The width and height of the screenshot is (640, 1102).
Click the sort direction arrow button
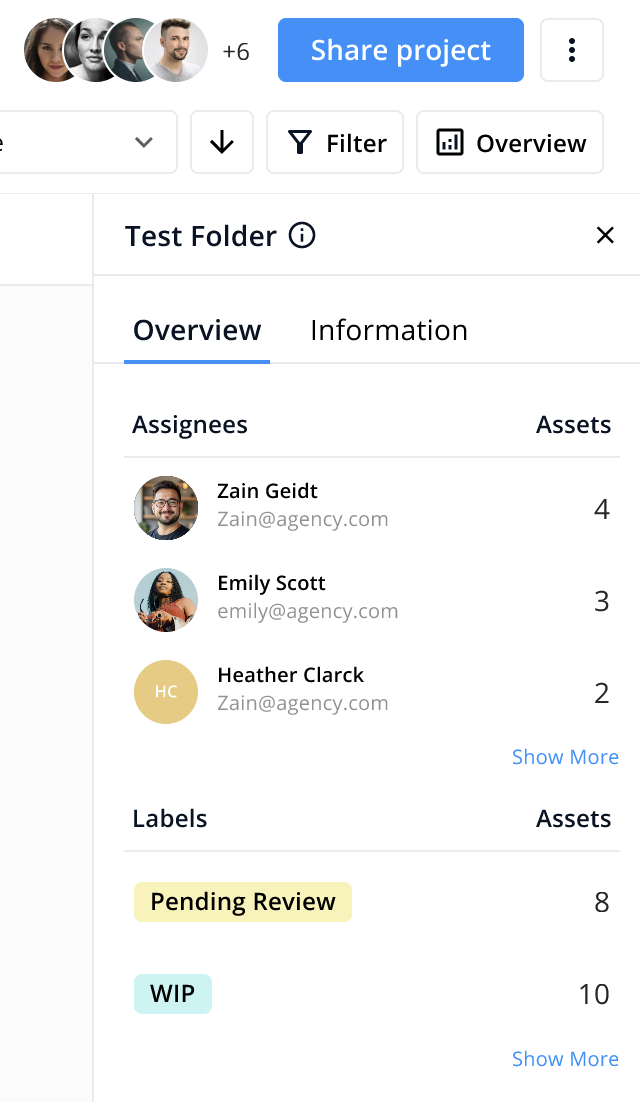(222, 143)
